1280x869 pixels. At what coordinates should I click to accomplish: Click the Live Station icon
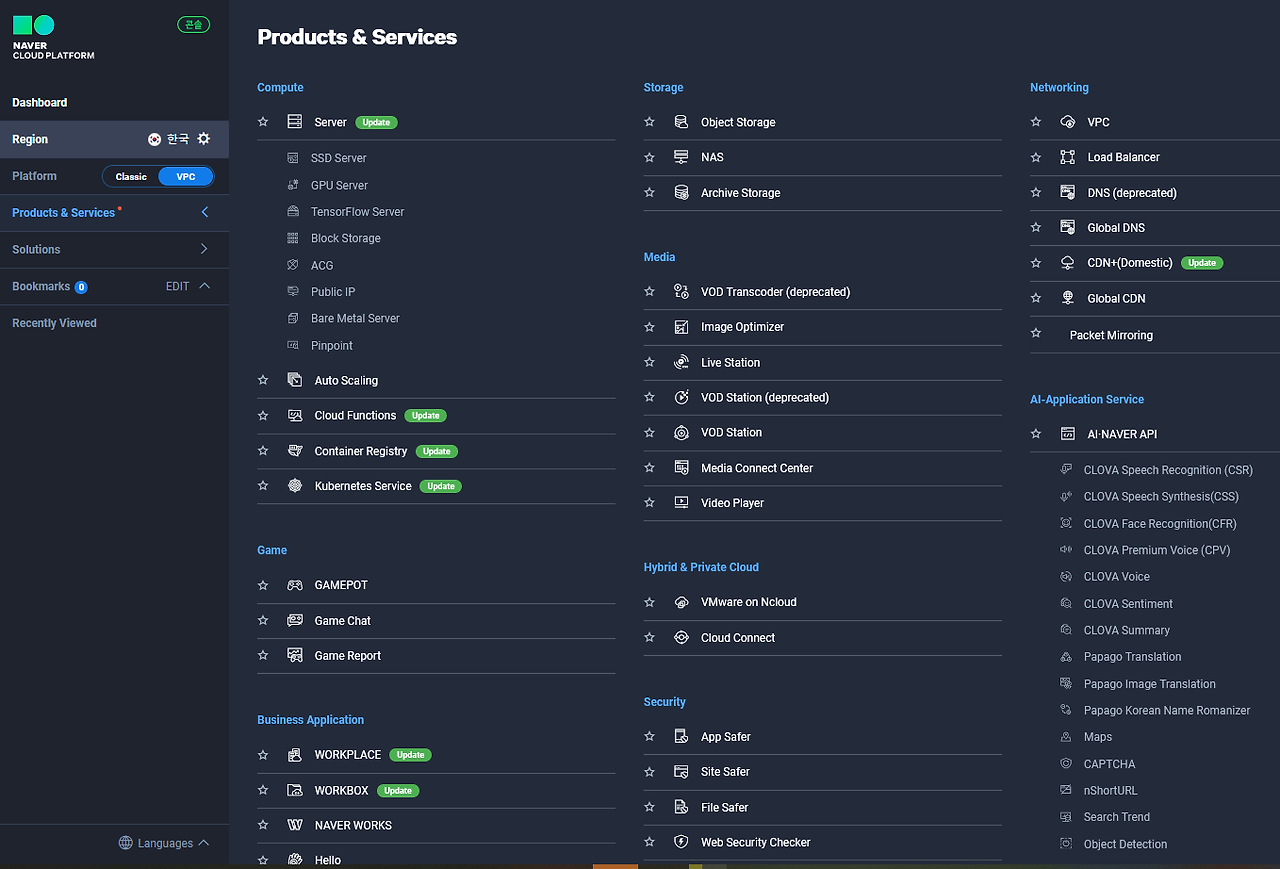coord(681,362)
